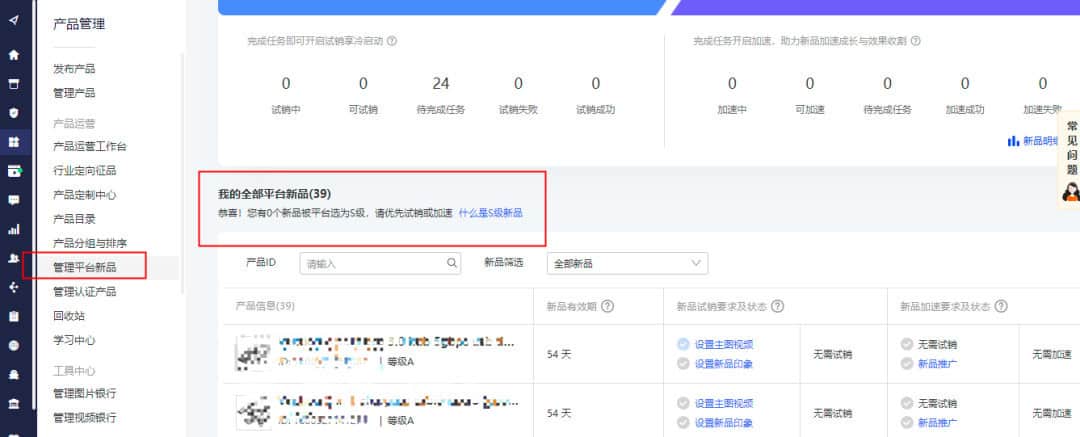Click the 加速成功 count of 0

(x=965, y=84)
